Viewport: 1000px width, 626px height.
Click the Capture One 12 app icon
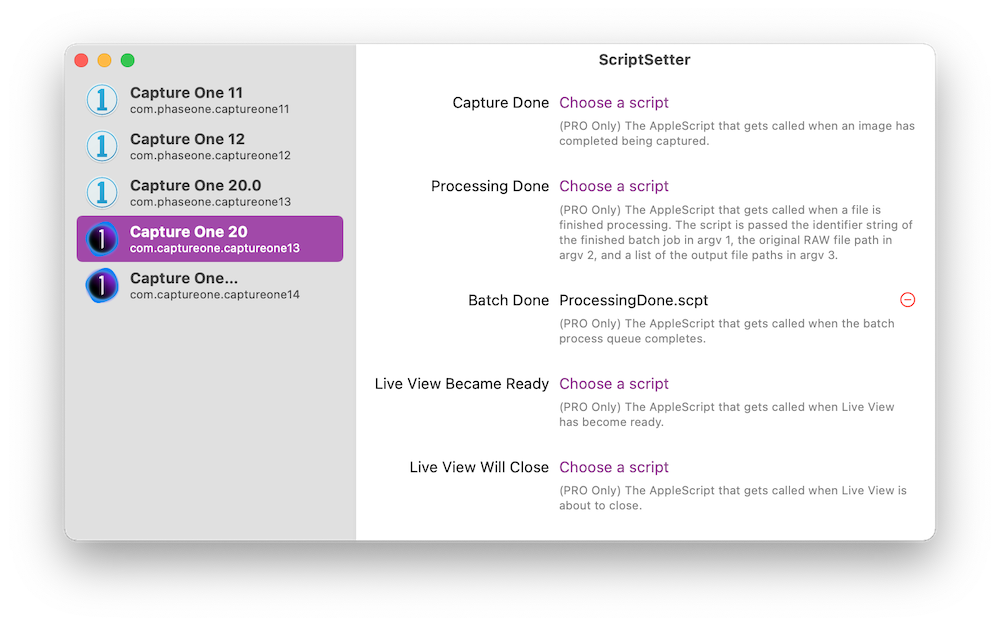click(102, 146)
